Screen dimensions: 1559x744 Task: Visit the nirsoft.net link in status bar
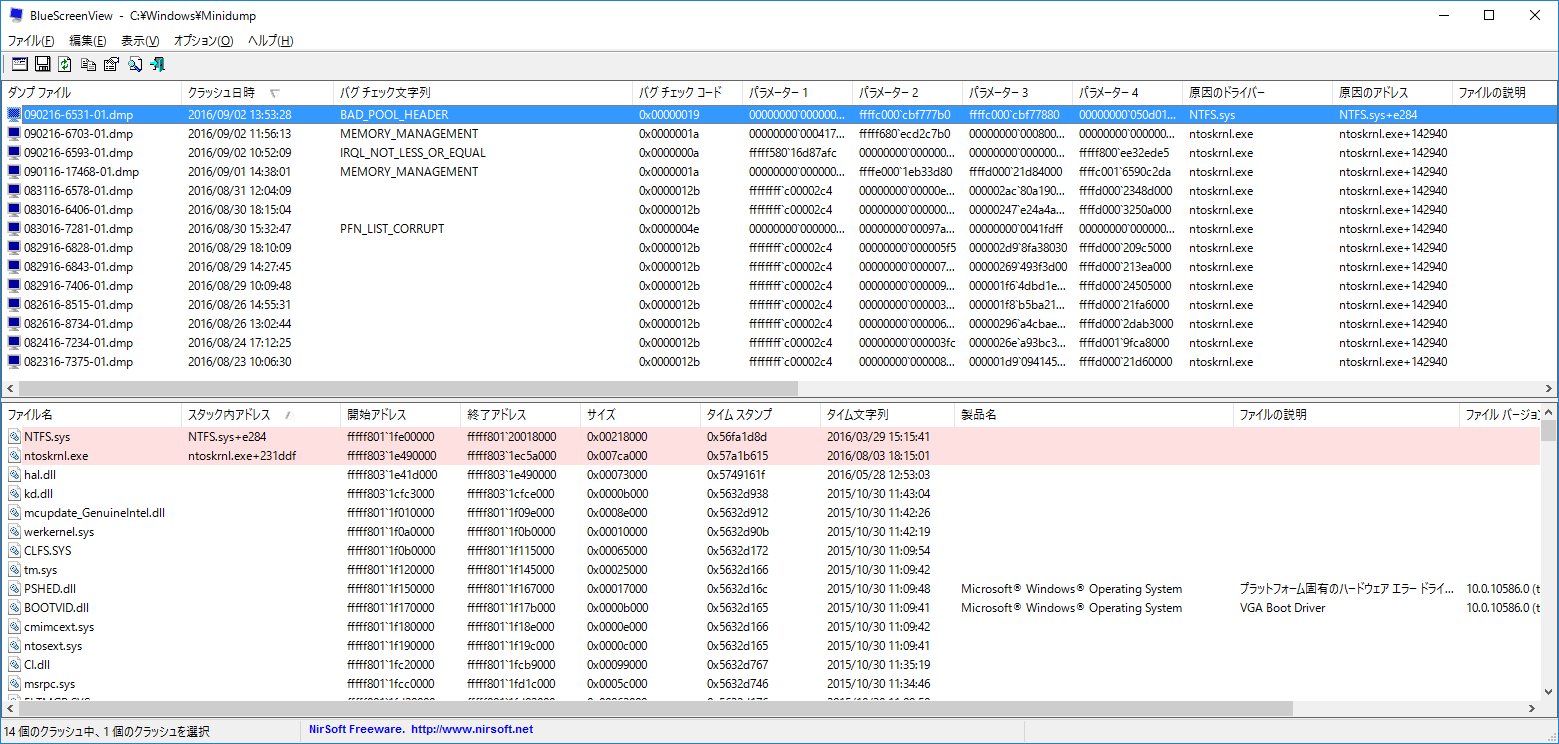click(472, 730)
